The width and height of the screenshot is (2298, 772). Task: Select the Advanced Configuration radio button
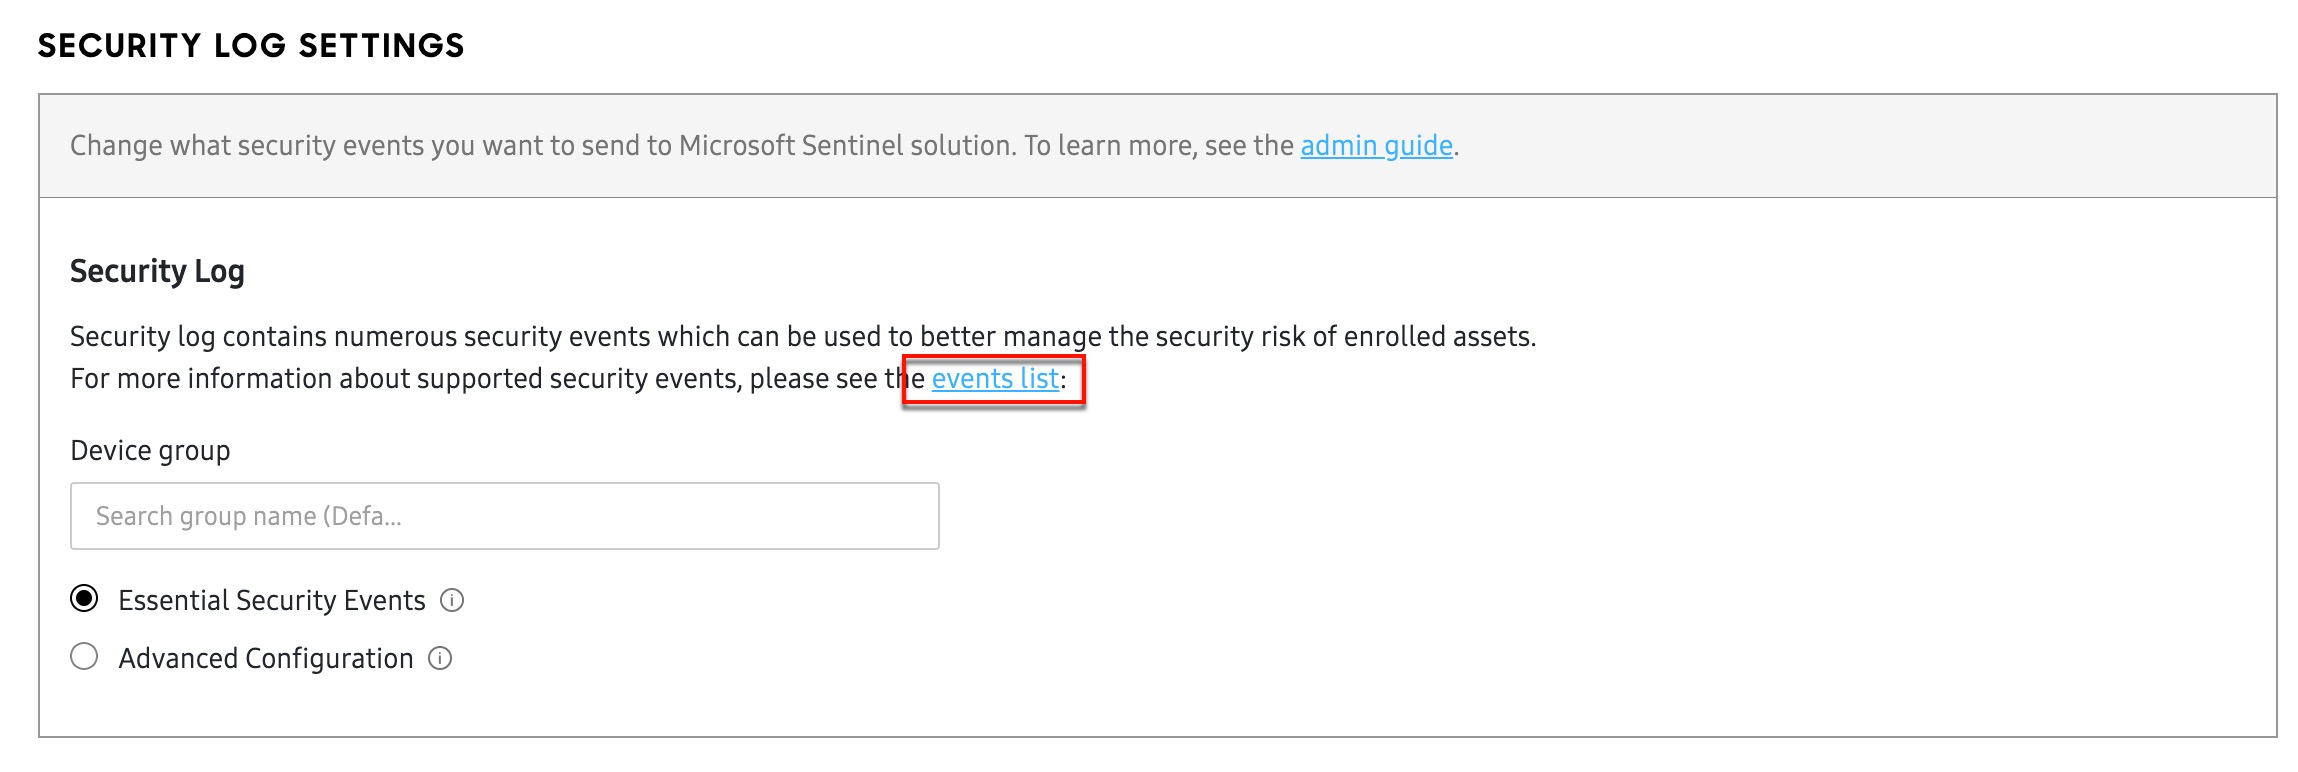pyautogui.click(x=84, y=657)
